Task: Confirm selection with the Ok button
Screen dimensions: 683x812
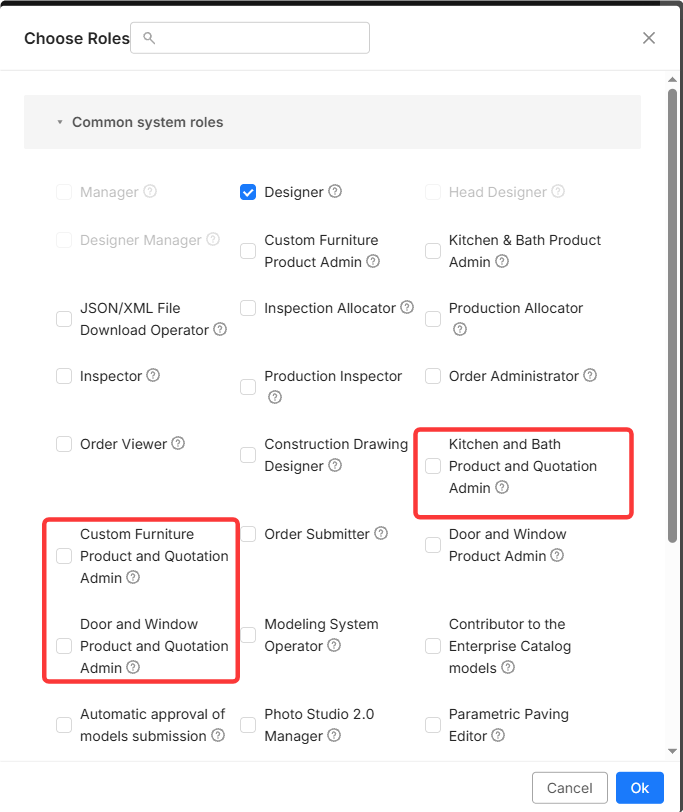Action: tap(640, 788)
